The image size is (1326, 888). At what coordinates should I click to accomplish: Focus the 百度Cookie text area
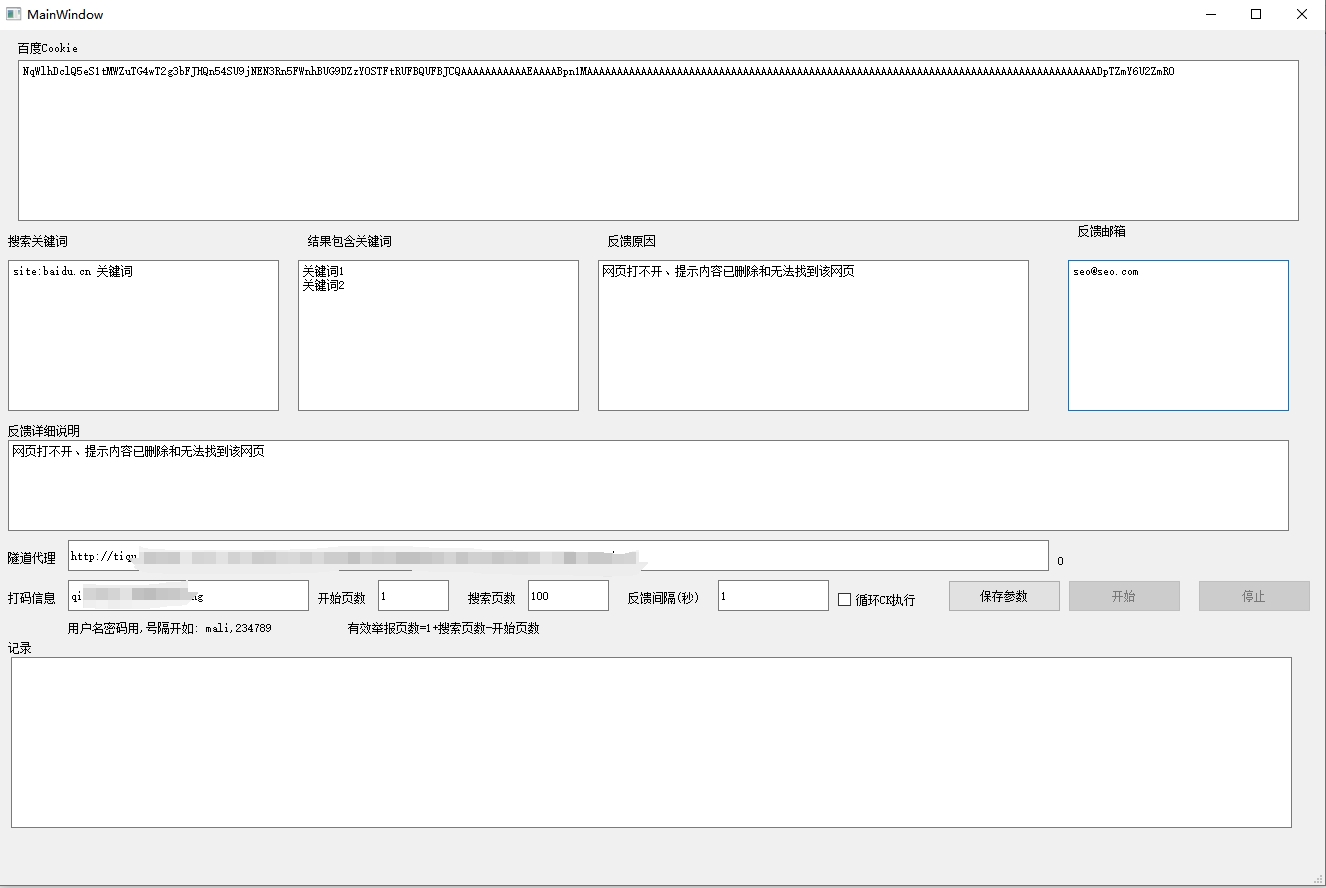coord(658,140)
